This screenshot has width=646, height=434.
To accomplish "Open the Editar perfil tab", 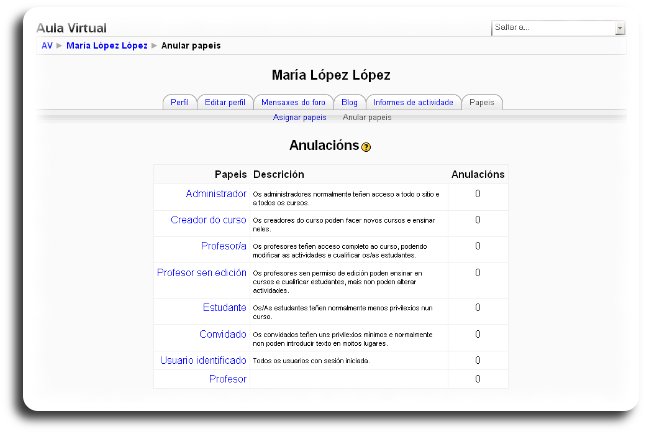I will tap(223, 102).
